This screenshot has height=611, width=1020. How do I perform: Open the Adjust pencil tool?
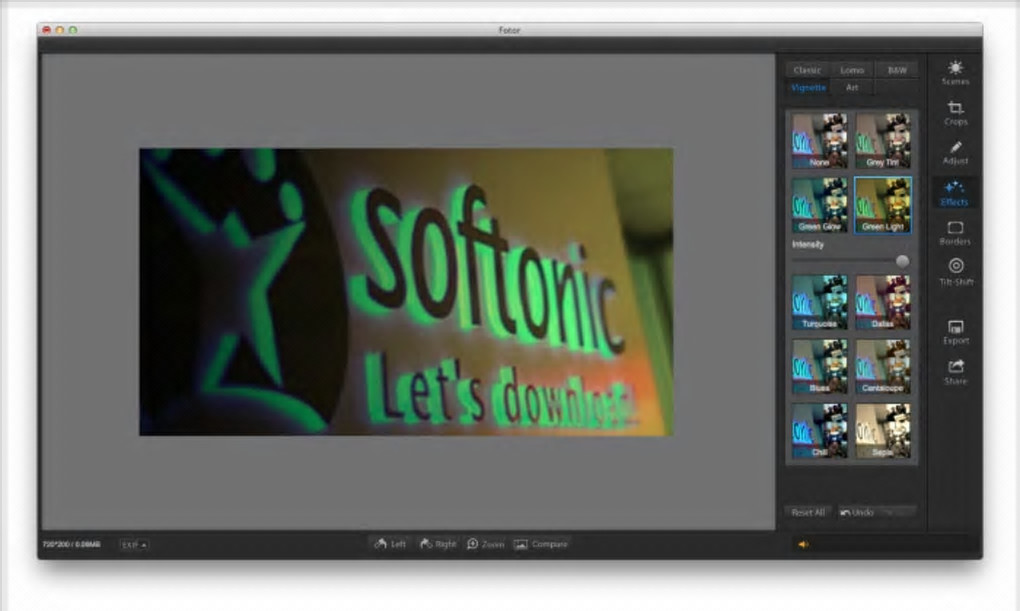point(955,153)
